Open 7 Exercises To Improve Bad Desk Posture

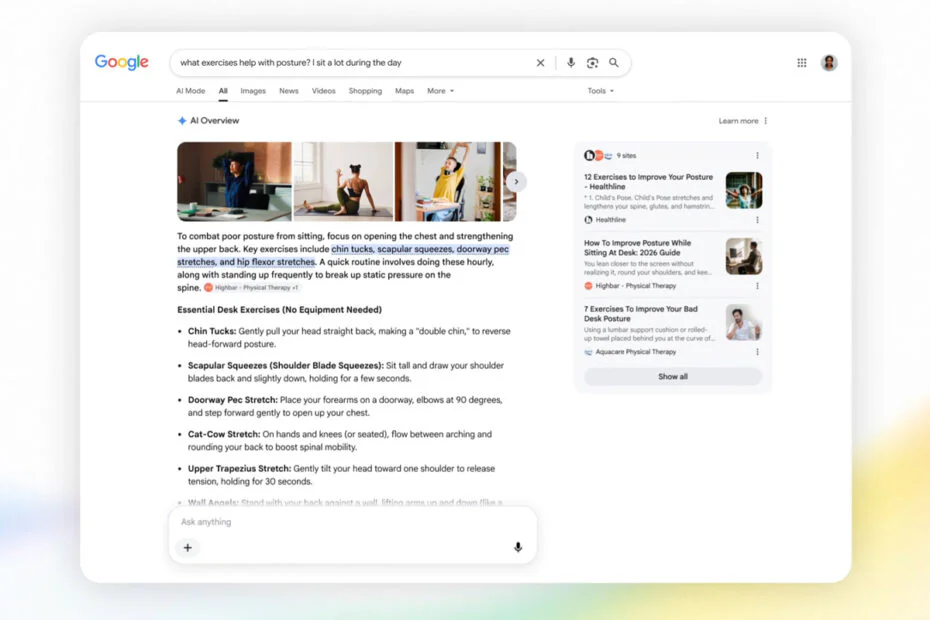(641, 313)
